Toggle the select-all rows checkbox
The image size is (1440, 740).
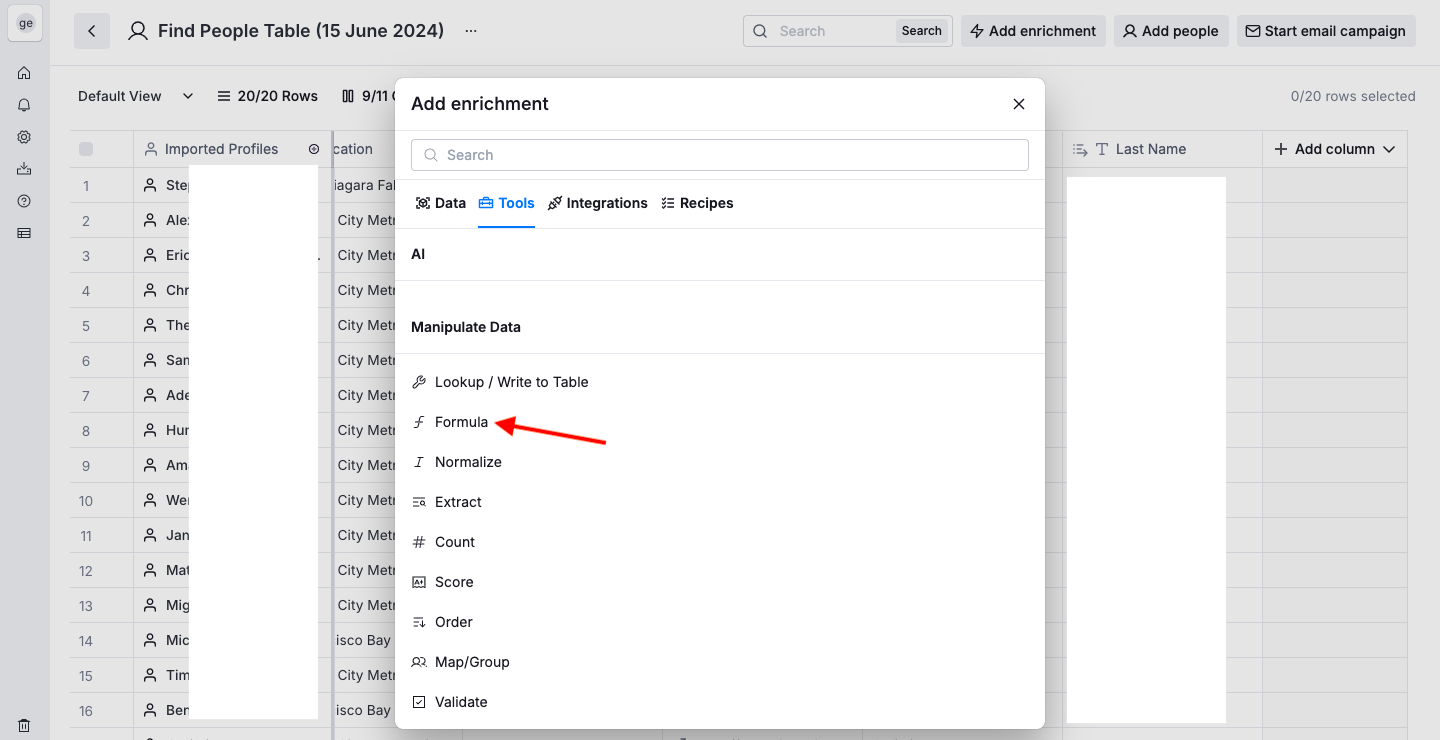(x=86, y=149)
